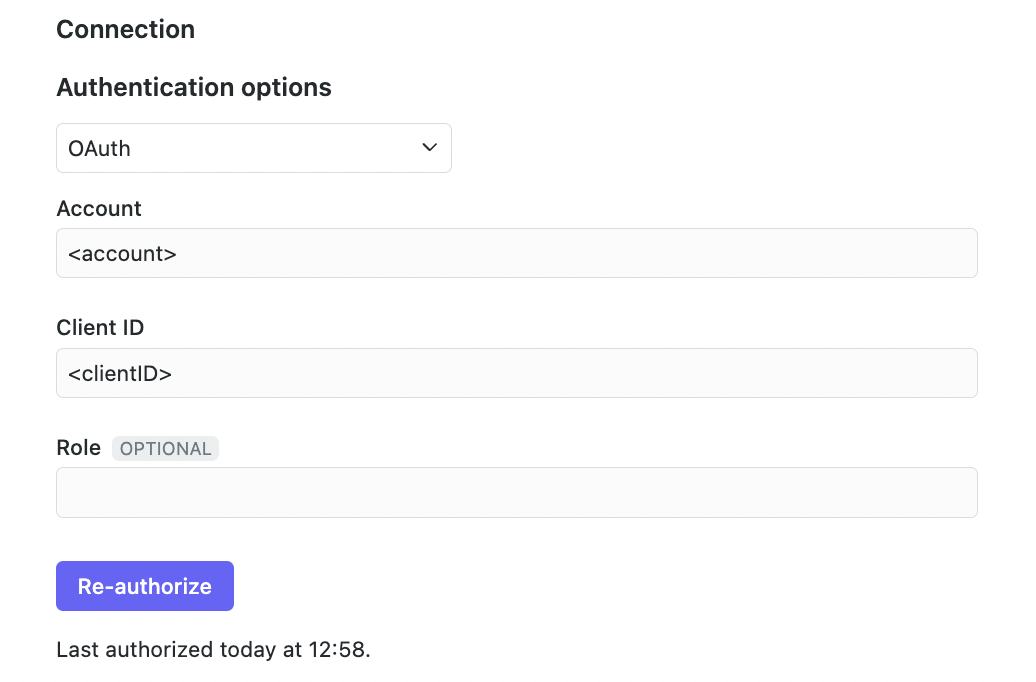Focus the Account input field
Image resolution: width=1036 pixels, height=682 pixels.
tap(516, 253)
